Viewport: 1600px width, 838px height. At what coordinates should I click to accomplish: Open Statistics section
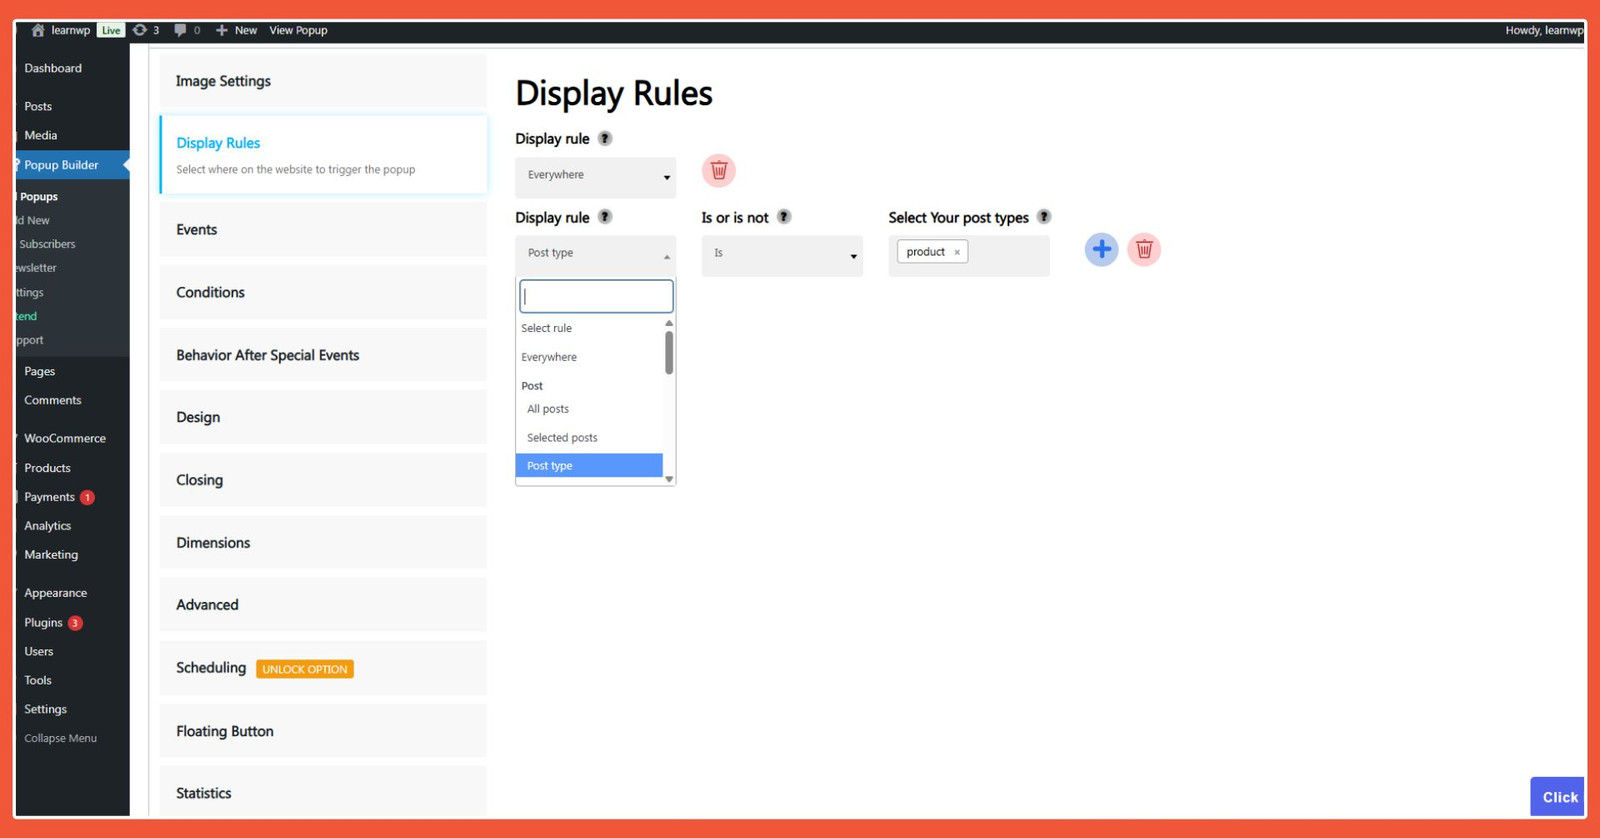tap(323, 792)
